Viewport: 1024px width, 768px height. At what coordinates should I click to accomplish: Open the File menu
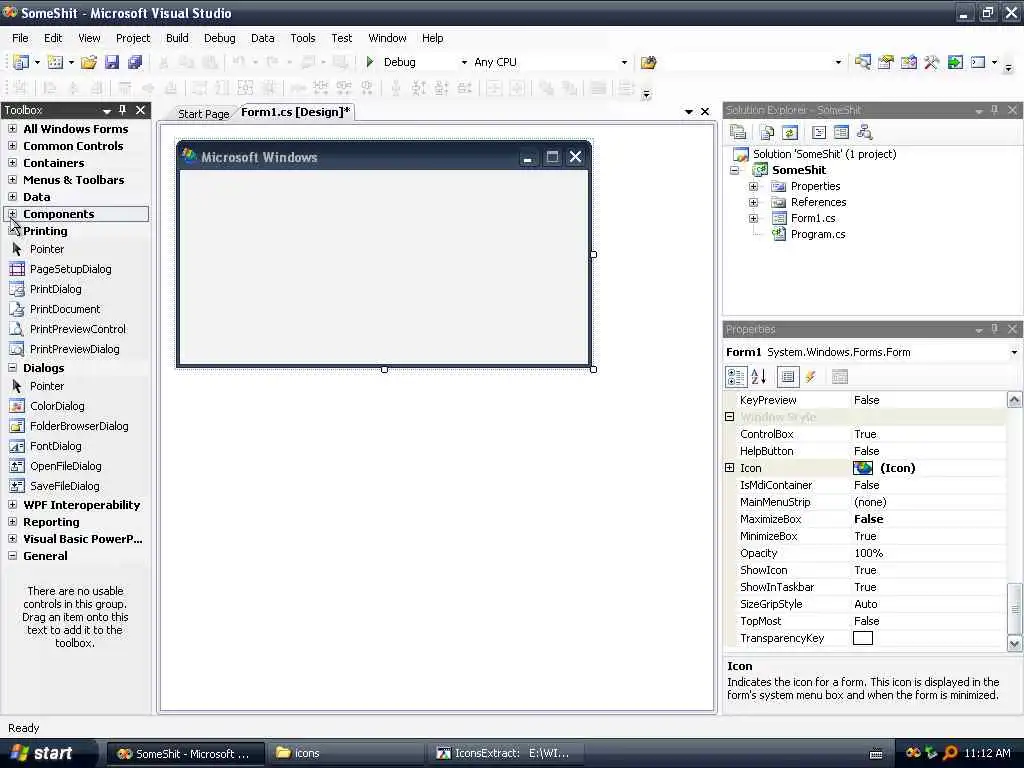pyautogui.click(x=20, y=38)
